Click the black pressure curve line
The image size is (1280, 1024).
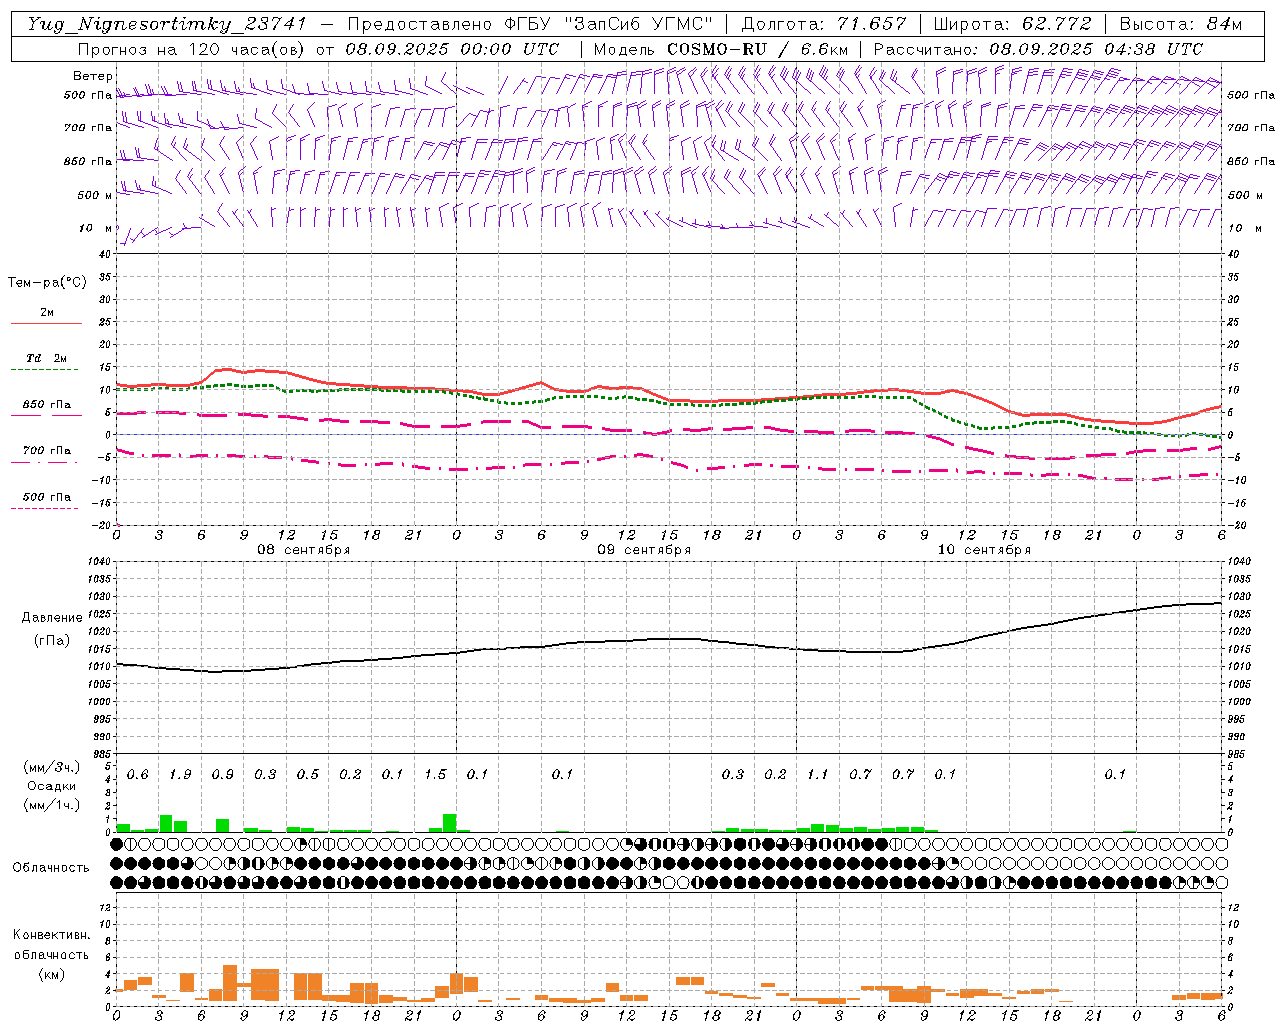pyautogui.click(x=670, y=639)
